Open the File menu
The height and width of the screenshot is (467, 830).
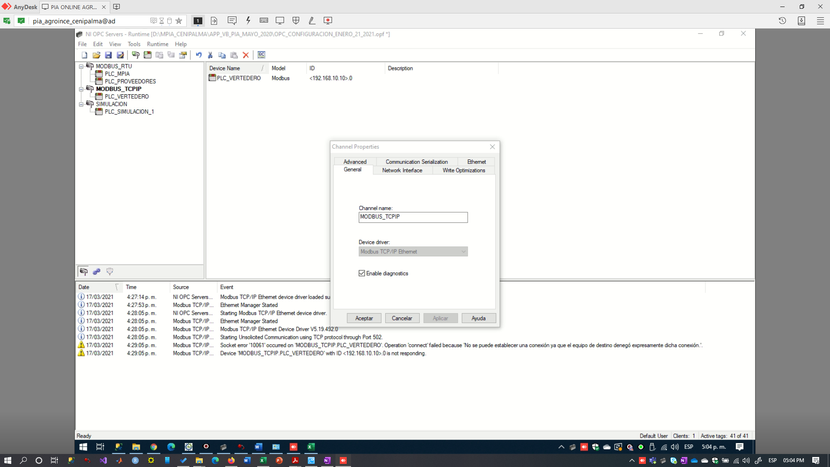[x=83, y=44]
